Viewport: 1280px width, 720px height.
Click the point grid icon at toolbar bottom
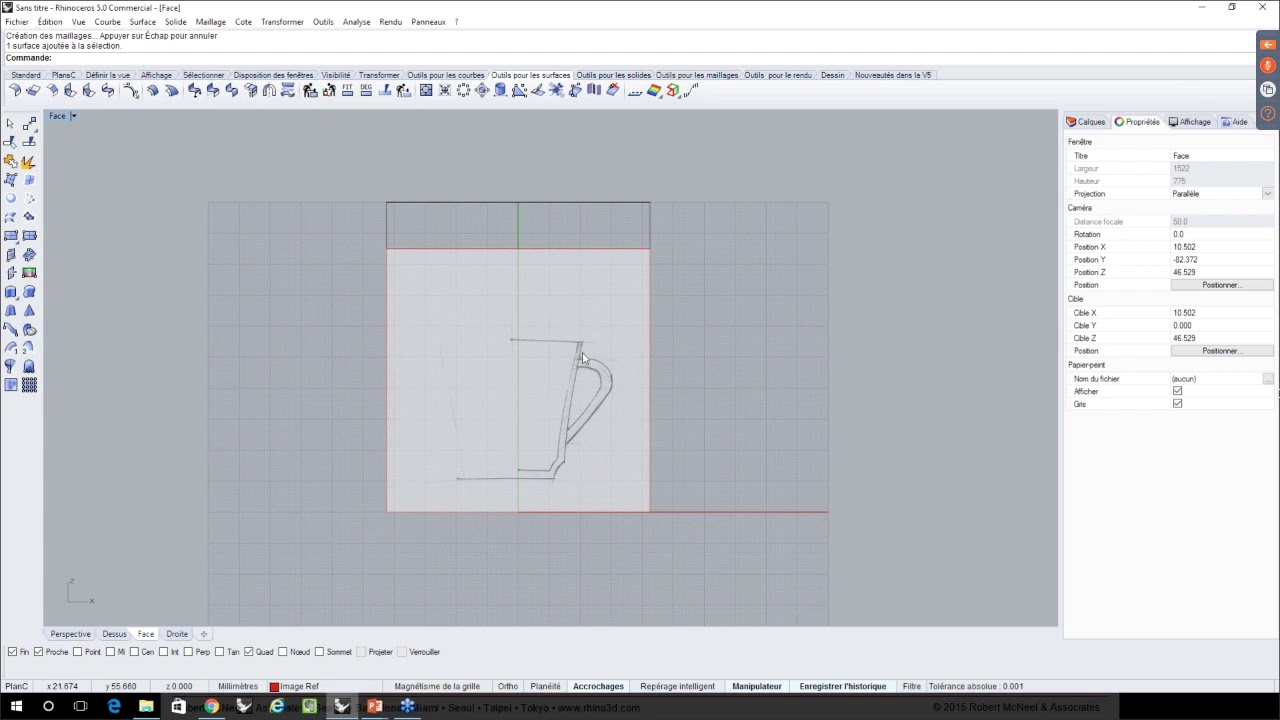29,385
